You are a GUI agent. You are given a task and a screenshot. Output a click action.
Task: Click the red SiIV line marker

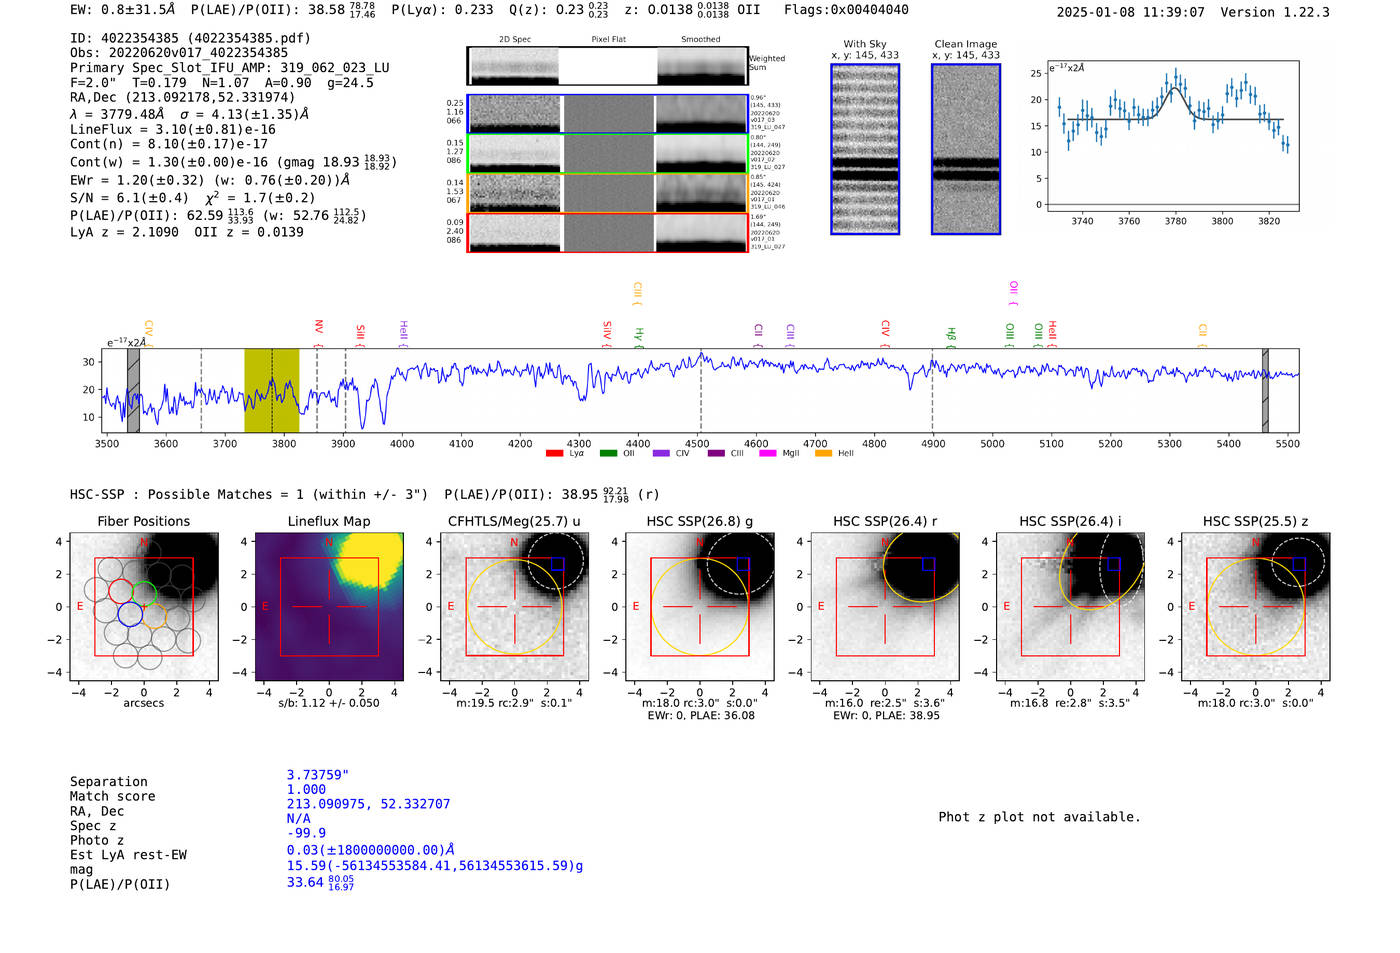coord(608,333)
